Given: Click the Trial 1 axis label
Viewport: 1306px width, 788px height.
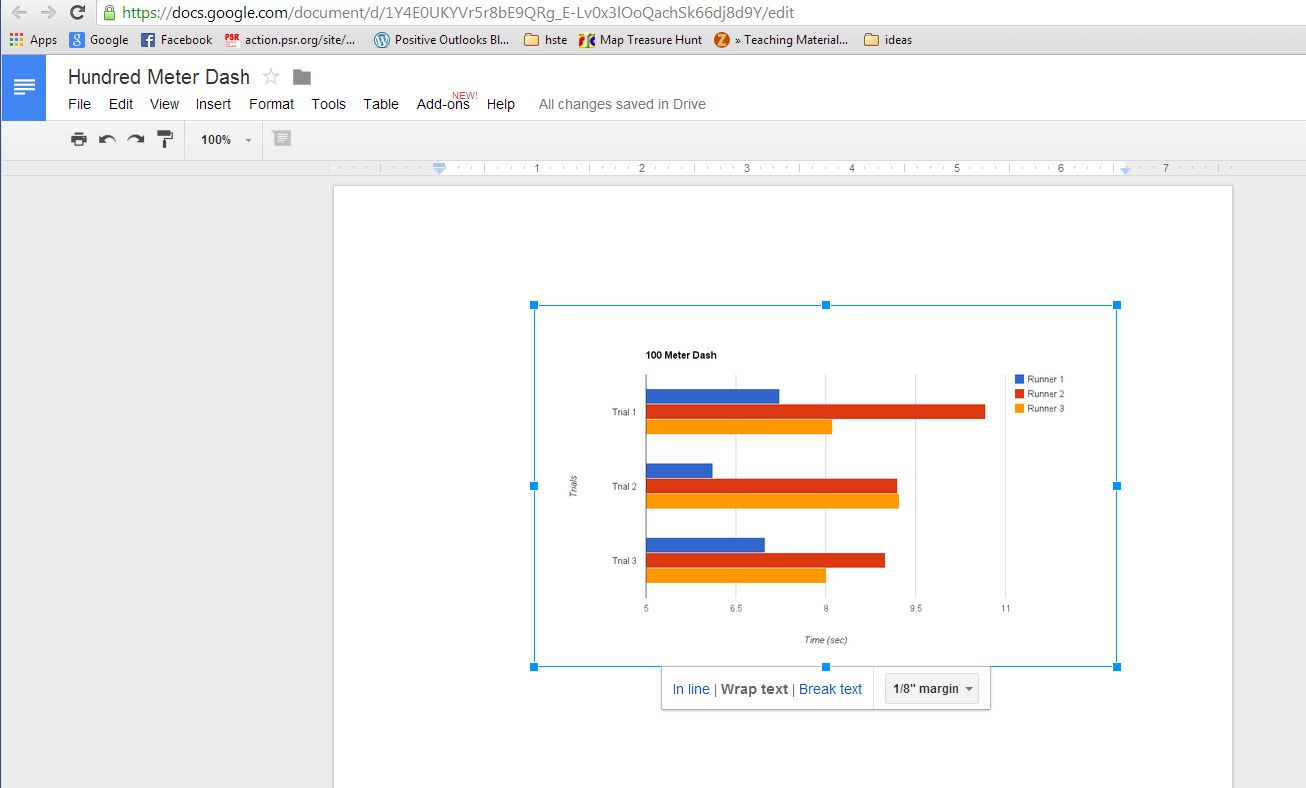Looking at the screenshot, I should [624, 412].
